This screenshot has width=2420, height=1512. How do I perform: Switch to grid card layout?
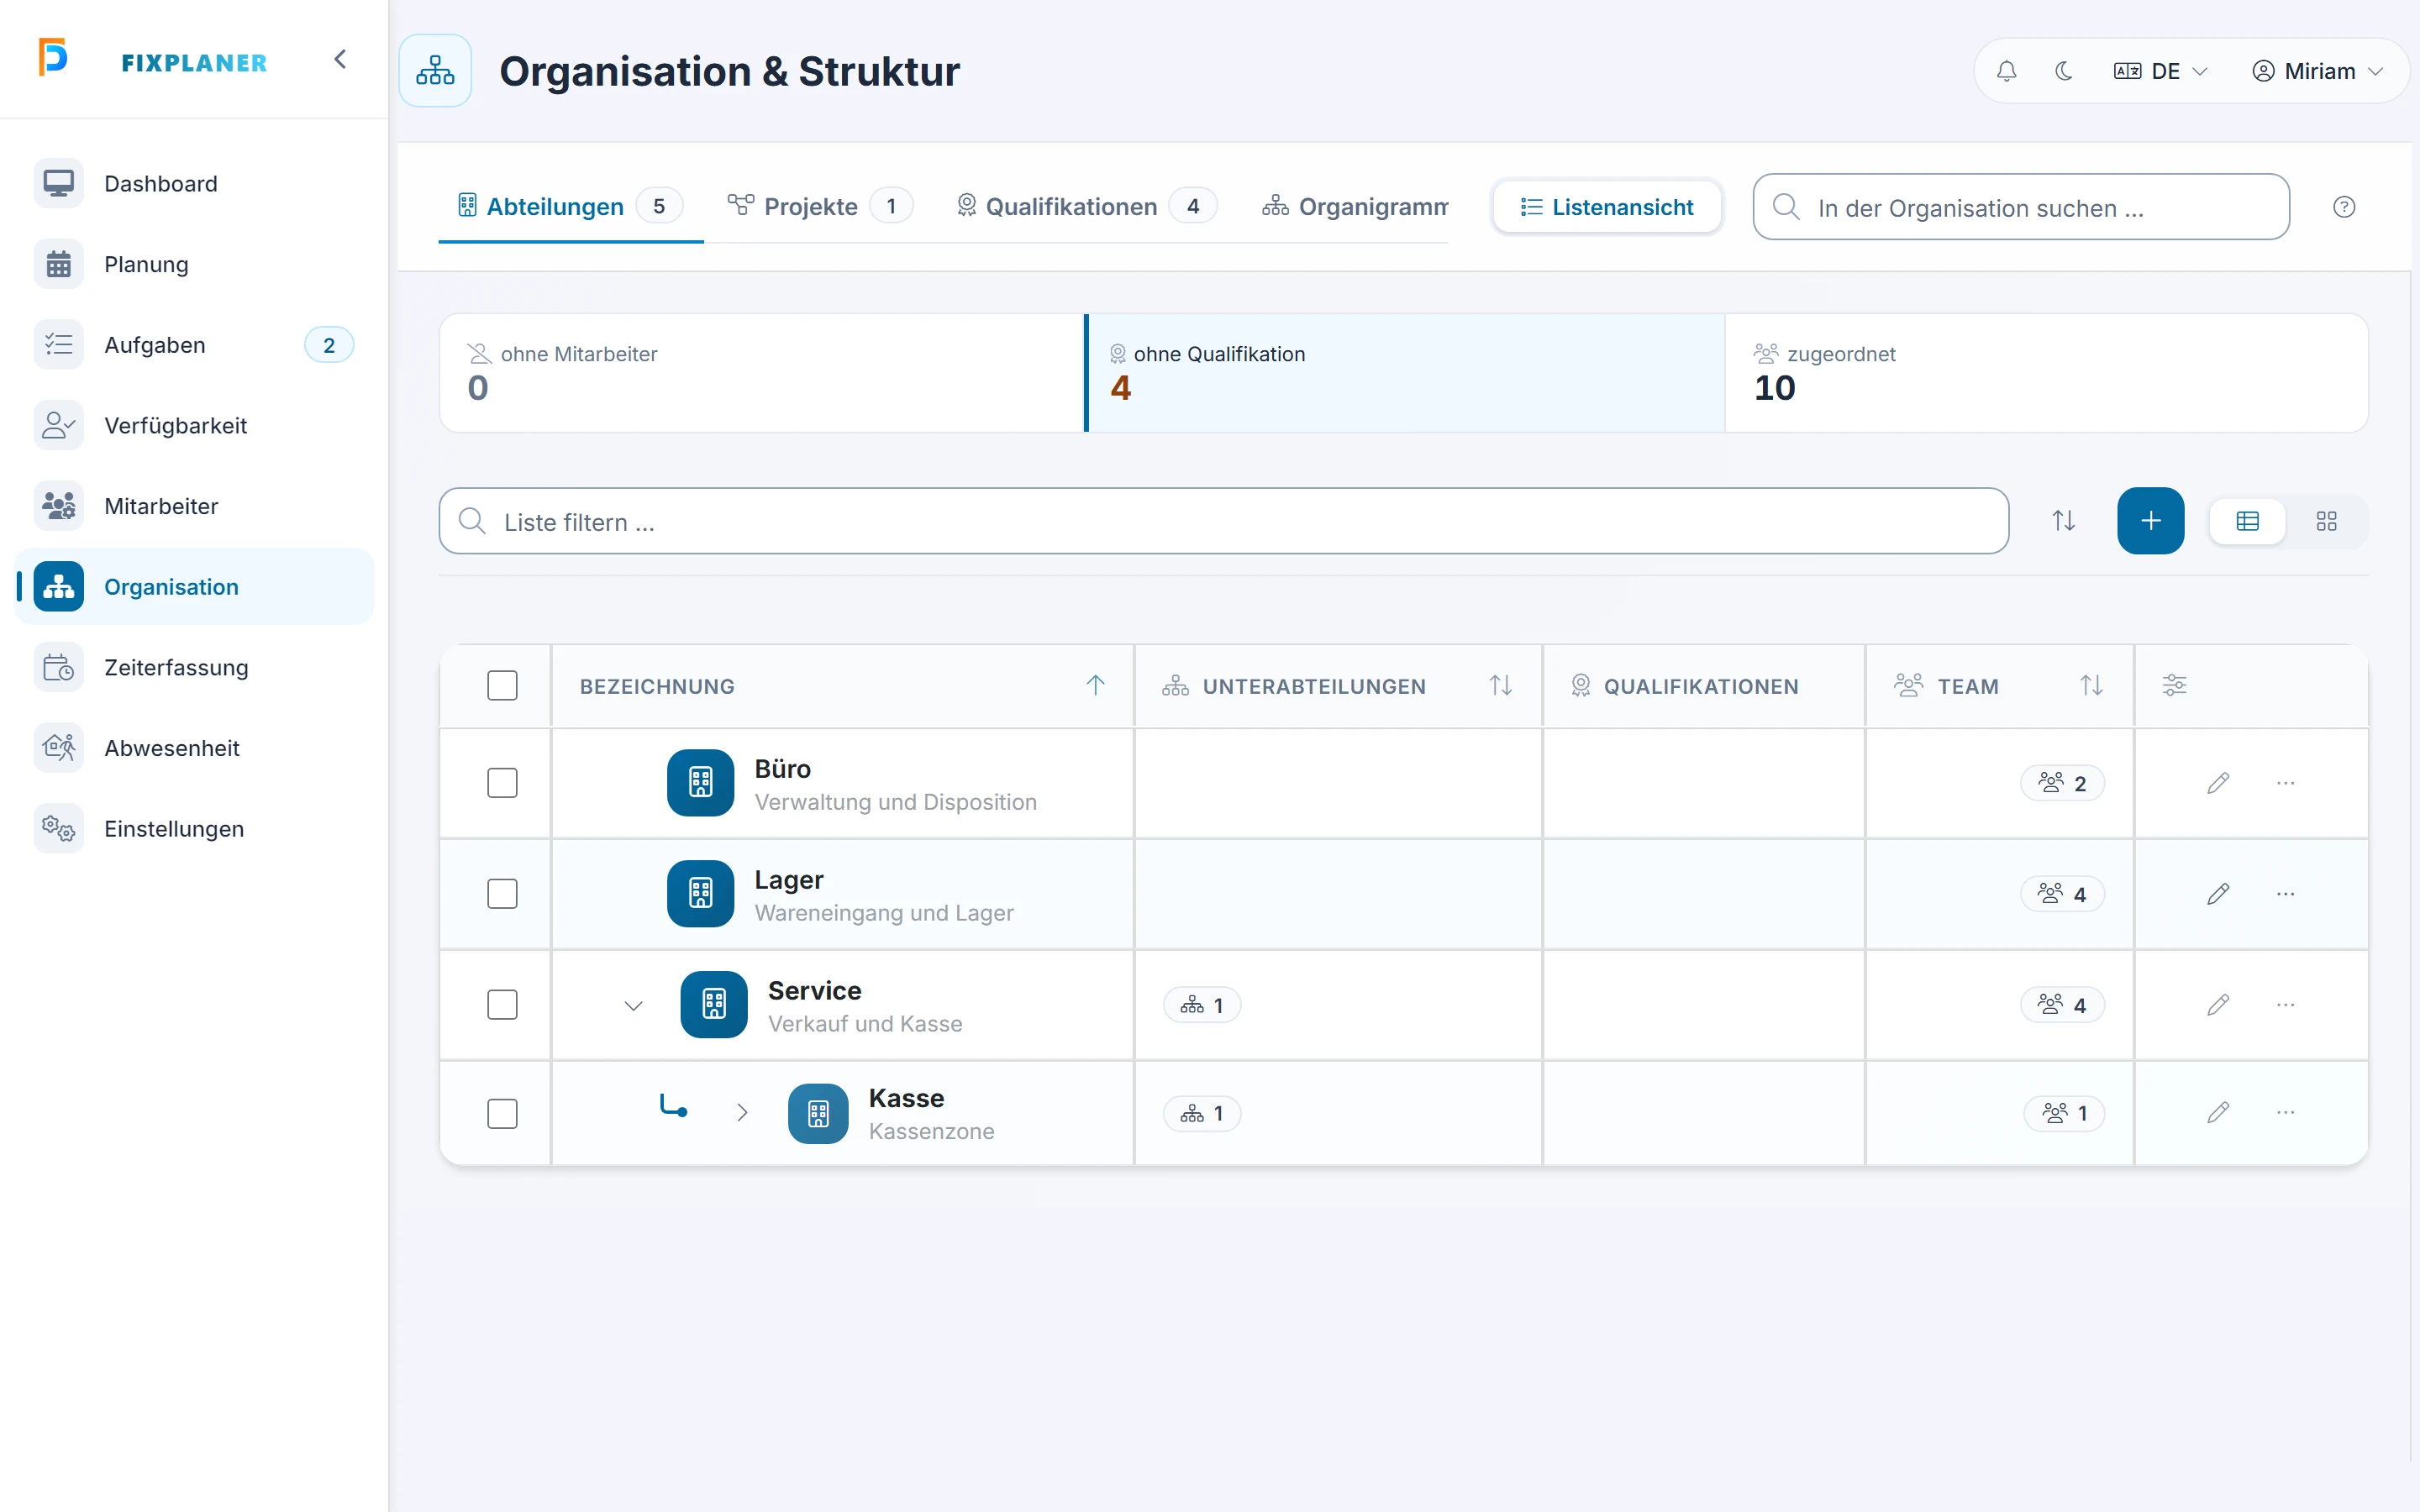click(x=2326, y=521)
